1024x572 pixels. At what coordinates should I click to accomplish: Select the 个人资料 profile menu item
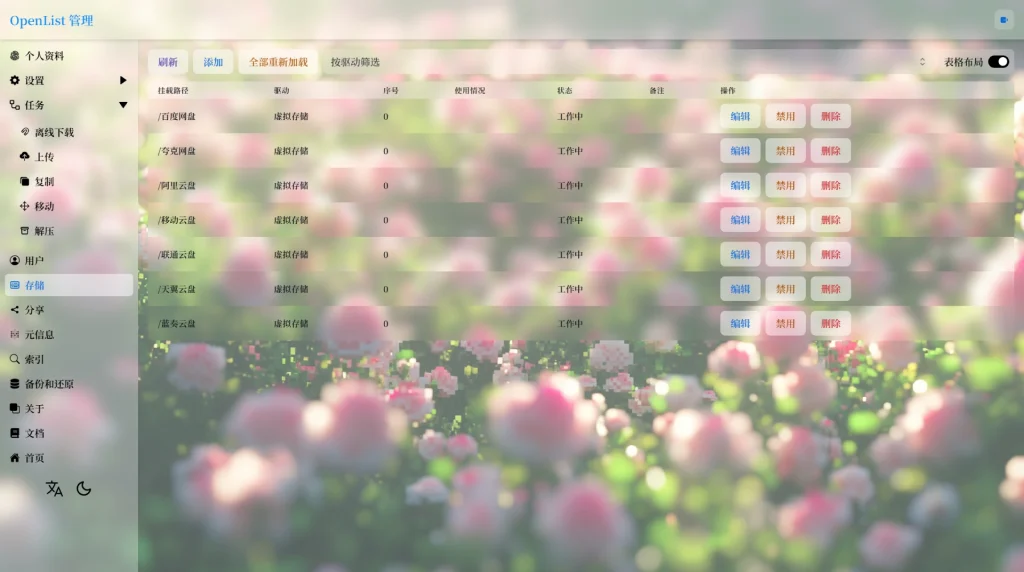pos(44,56)
